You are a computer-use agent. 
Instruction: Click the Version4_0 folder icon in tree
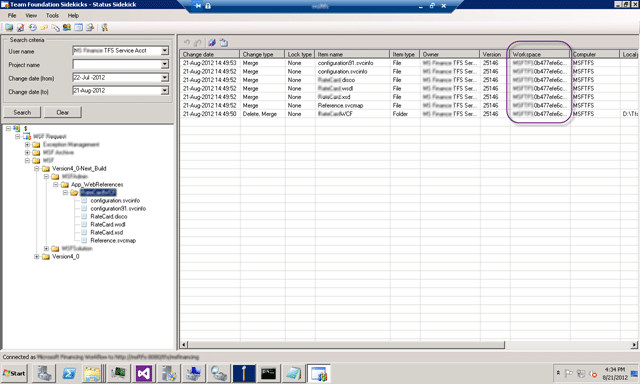[46, 257]
